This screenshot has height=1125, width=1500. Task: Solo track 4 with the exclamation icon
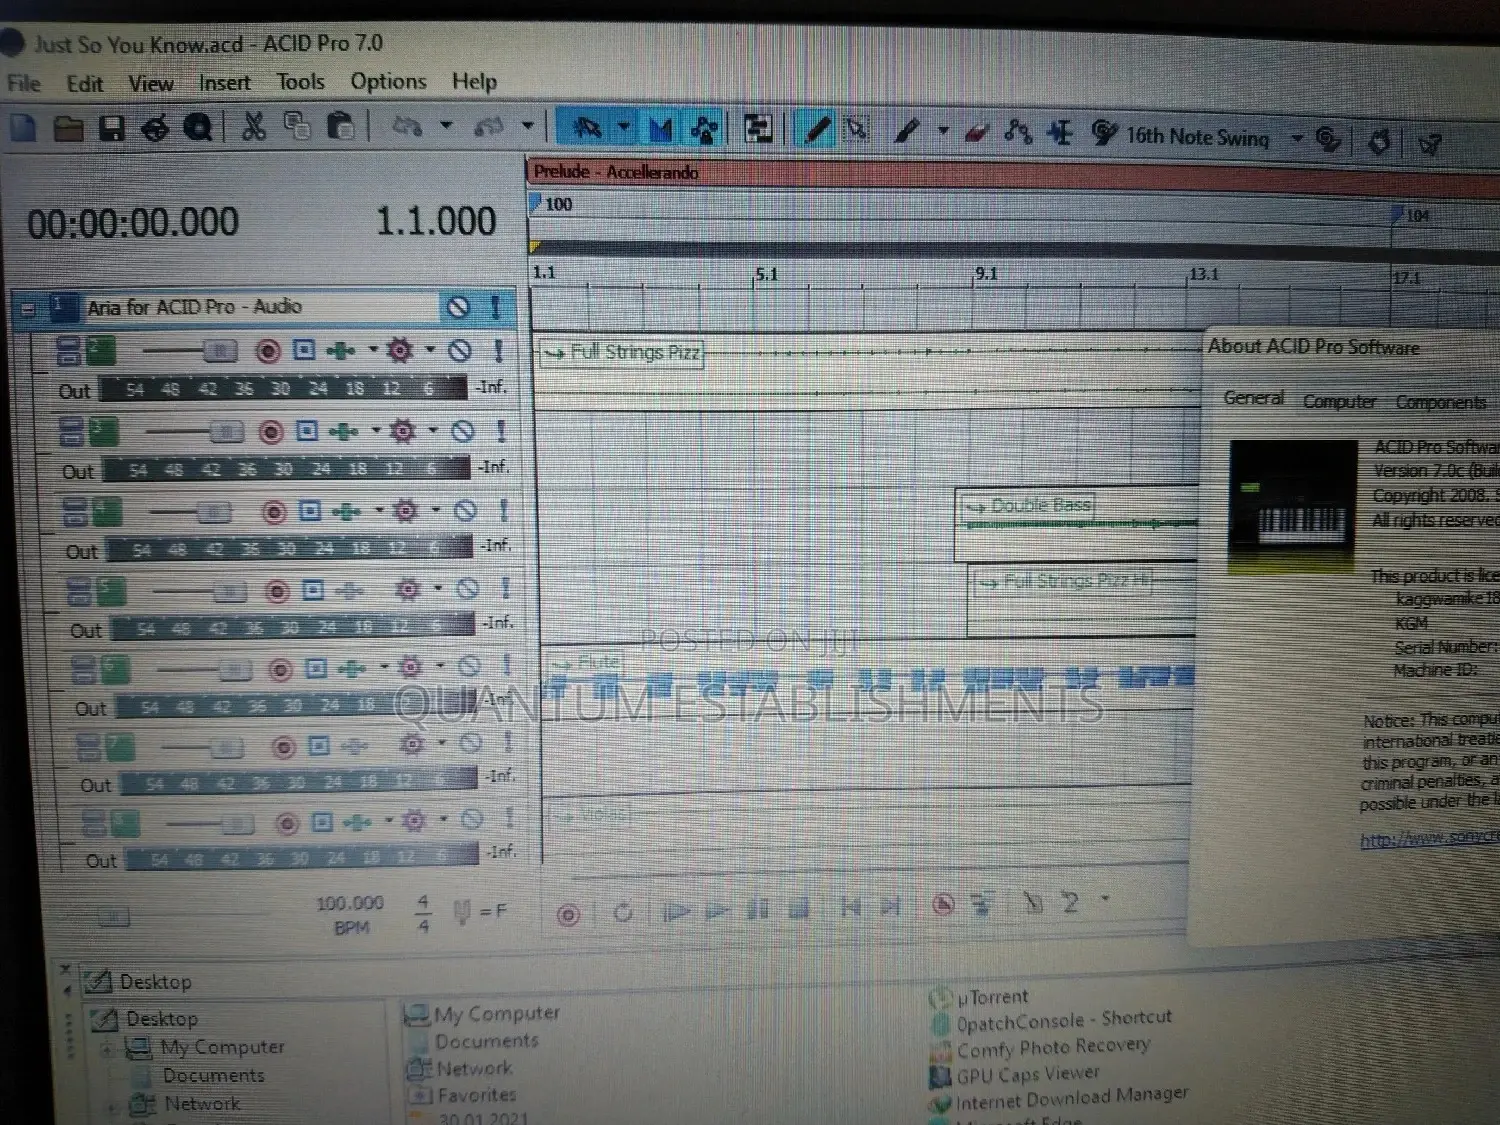click(x=503, y=511)
